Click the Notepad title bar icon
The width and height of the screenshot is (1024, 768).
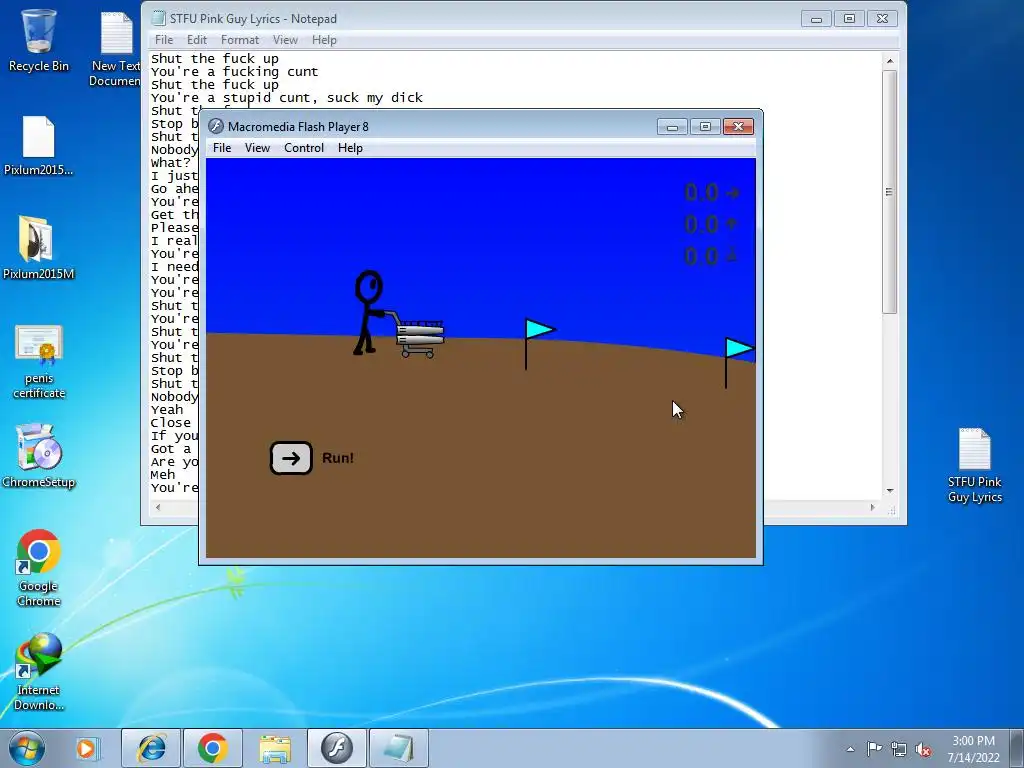(x=158, y=18)
